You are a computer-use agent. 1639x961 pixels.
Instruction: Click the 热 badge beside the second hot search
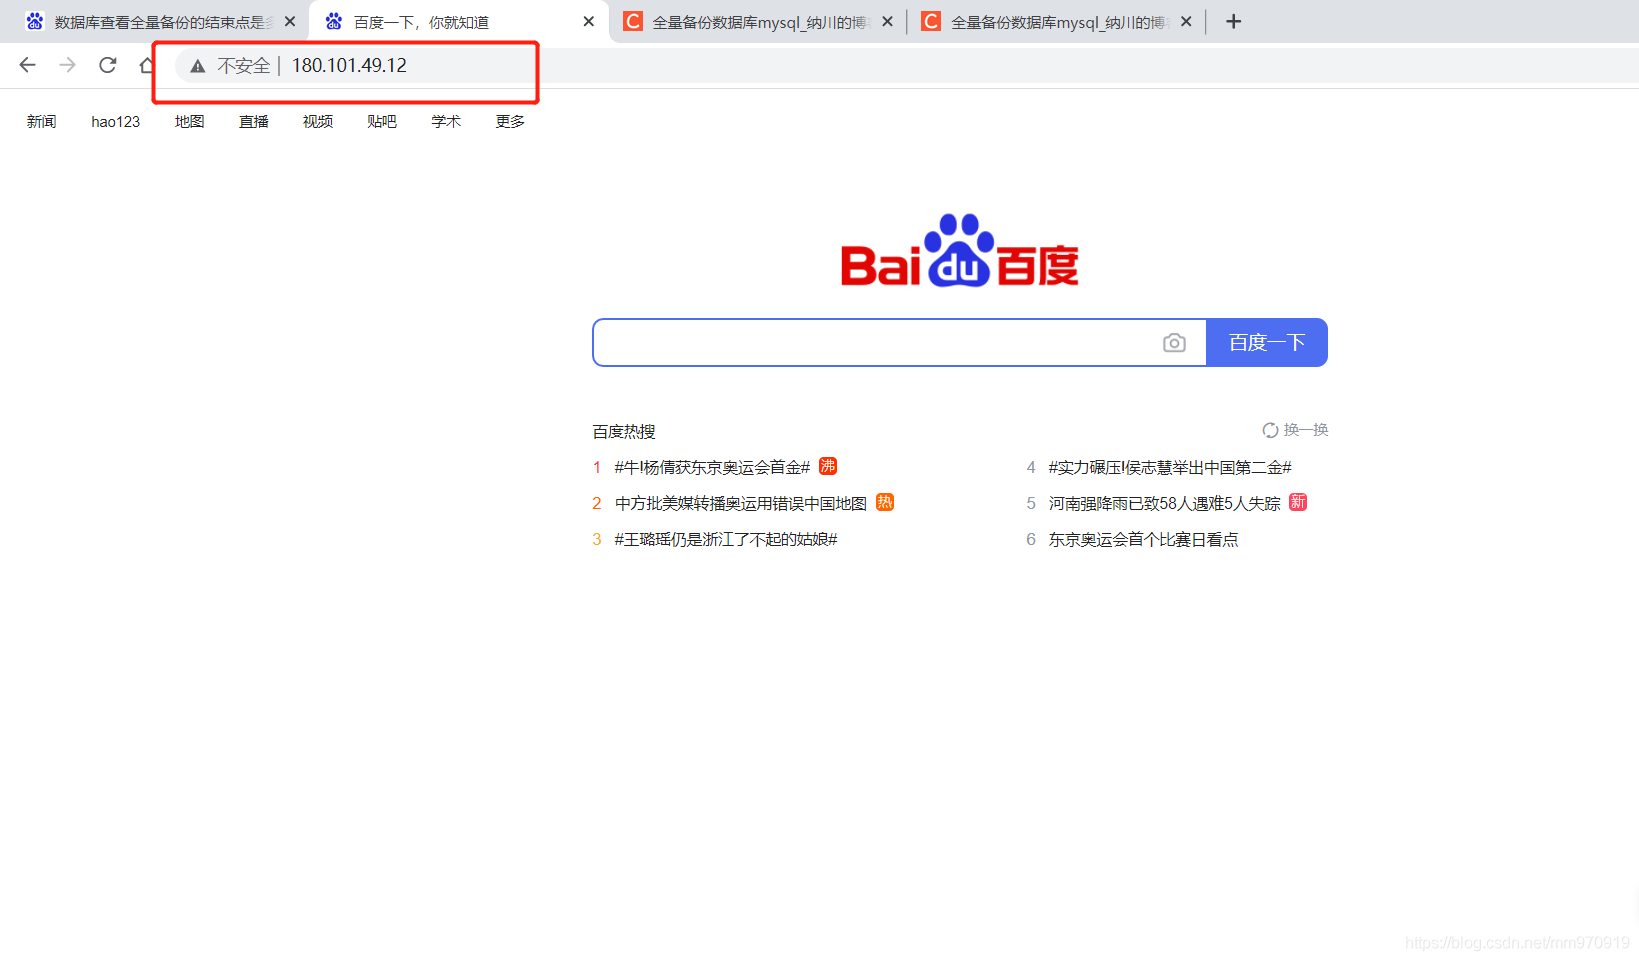tap(885, 502)
